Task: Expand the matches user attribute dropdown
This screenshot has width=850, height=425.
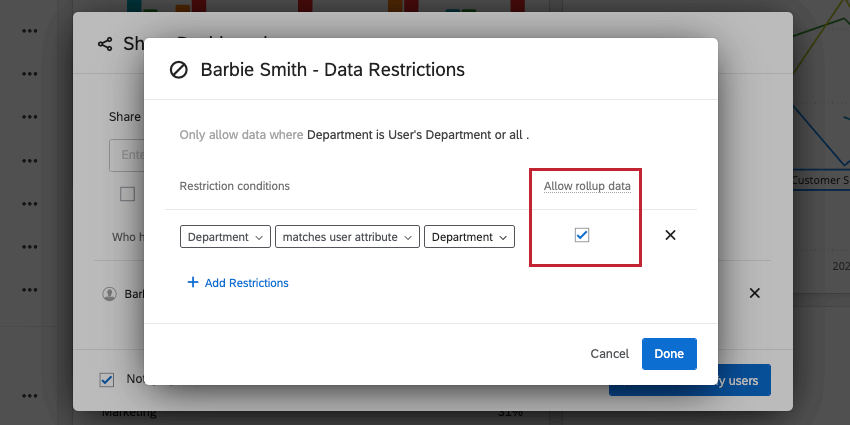Action: pos(347,237)
